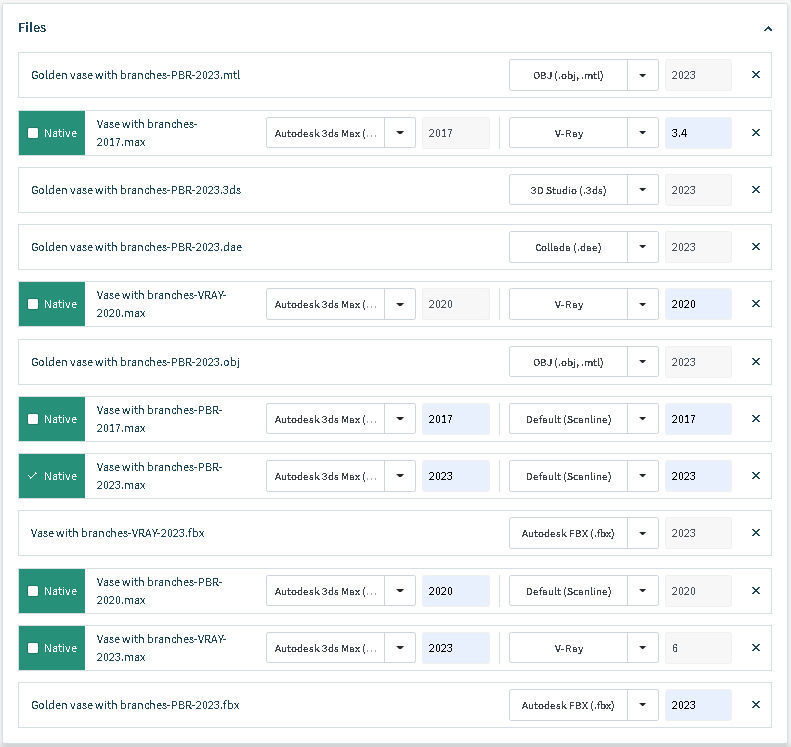Delete the Vase with branches-VRAY-2023.fbx file
Viewport: 791px width, 747px height.
[x=755, y=533]
